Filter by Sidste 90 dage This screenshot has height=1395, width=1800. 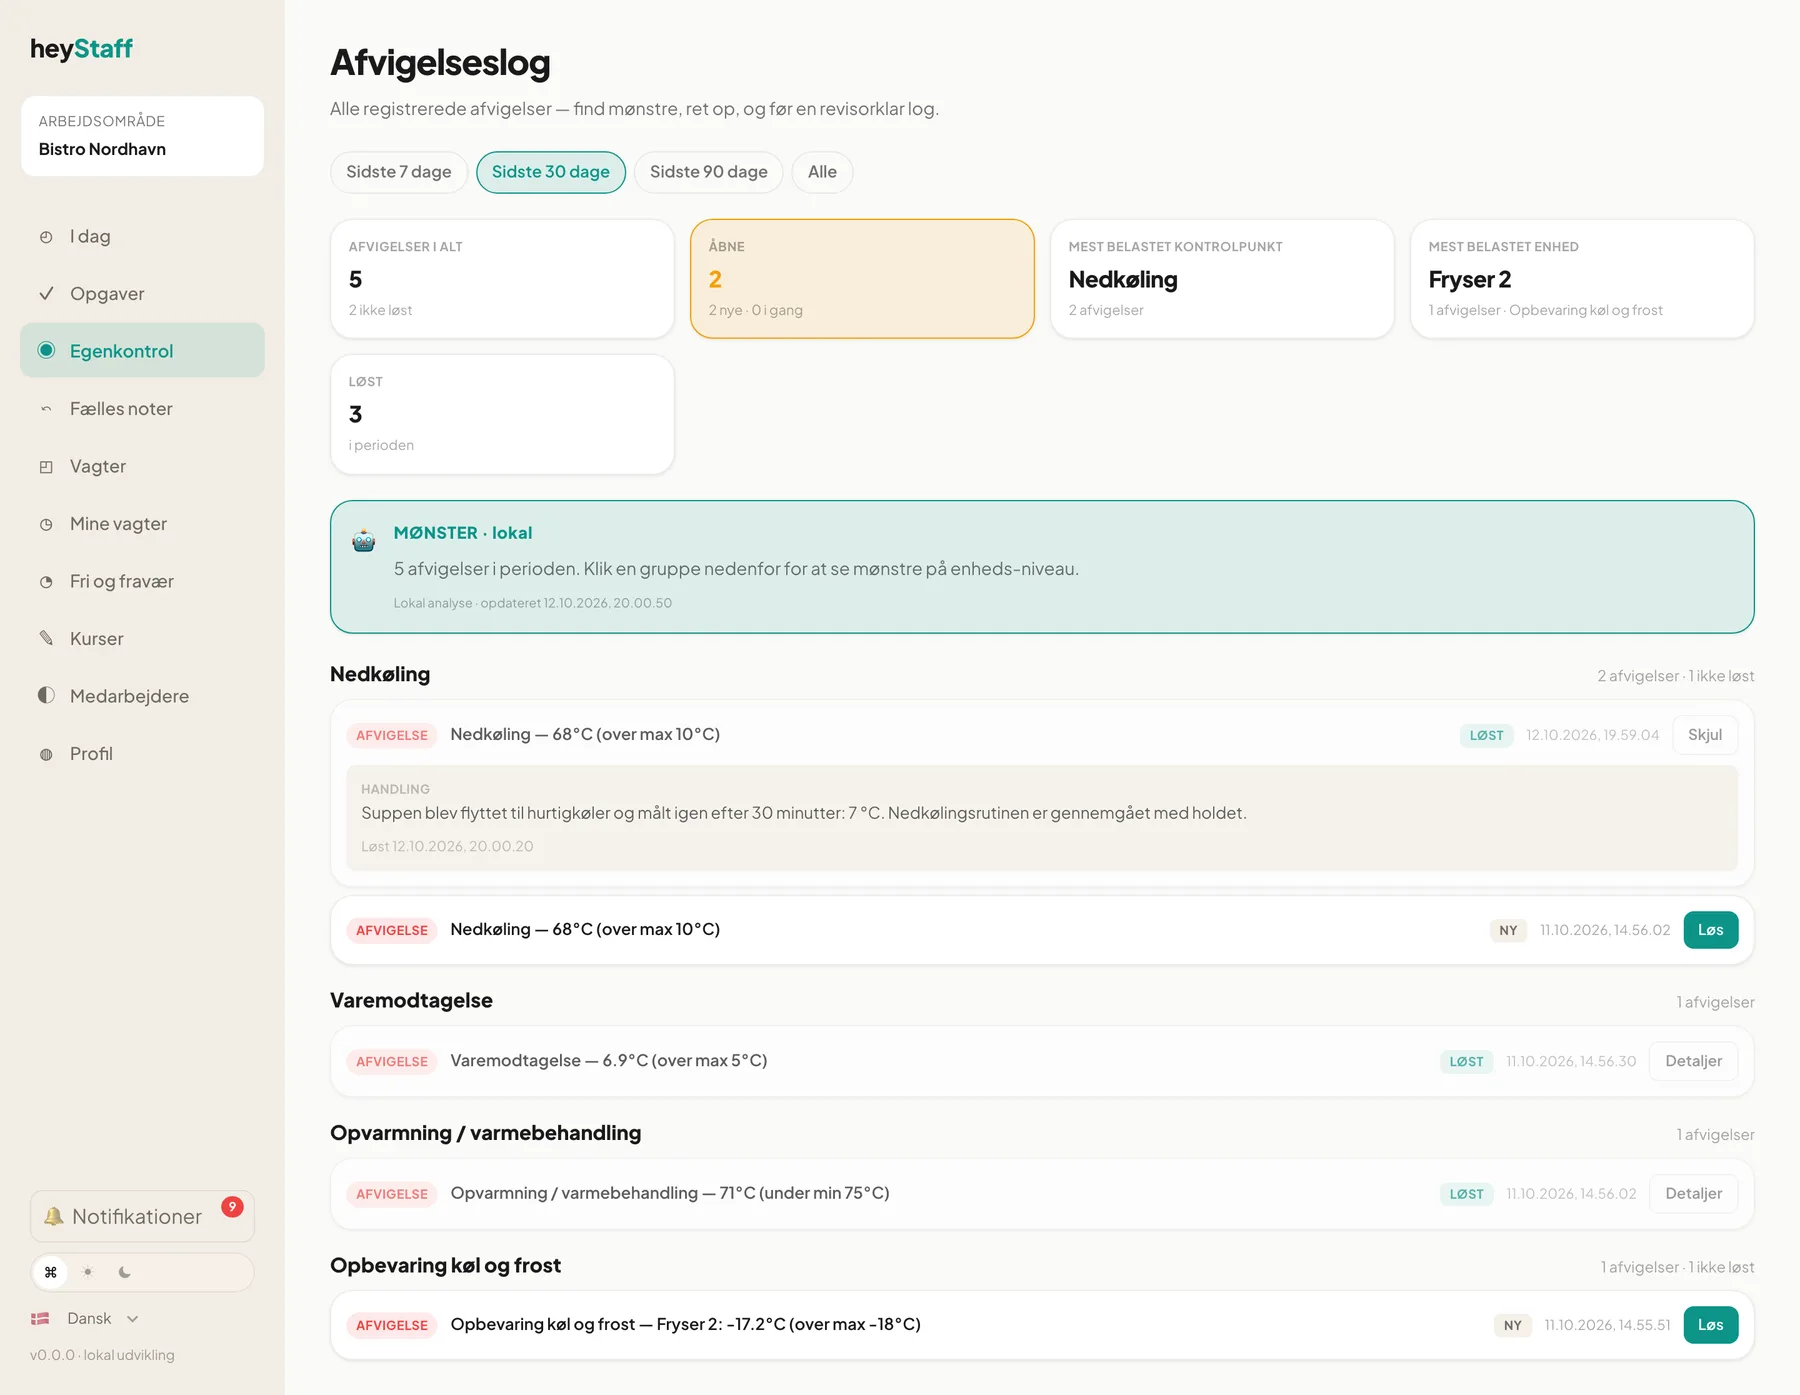(x=709, y=172)
